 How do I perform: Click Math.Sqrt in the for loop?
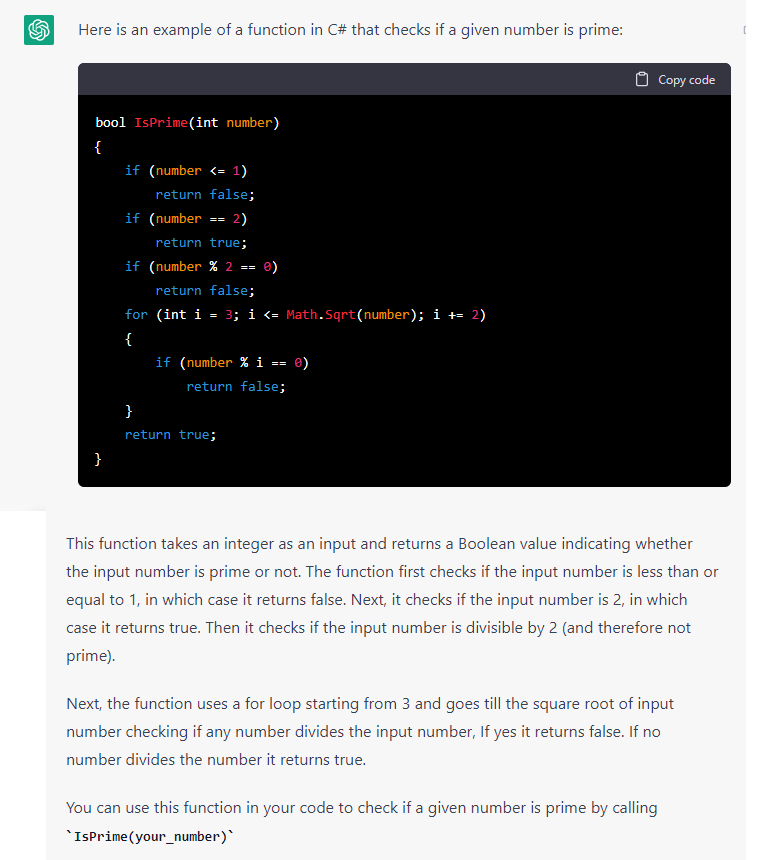point(321,314)
